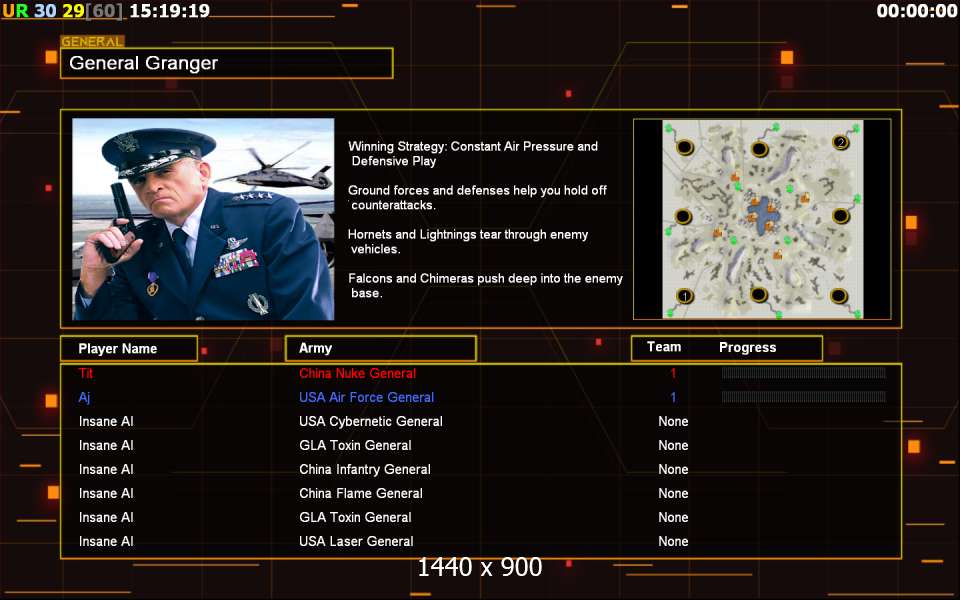Click the 15:19:19 clock readout
960x600 pixels.
pos(169,10)
